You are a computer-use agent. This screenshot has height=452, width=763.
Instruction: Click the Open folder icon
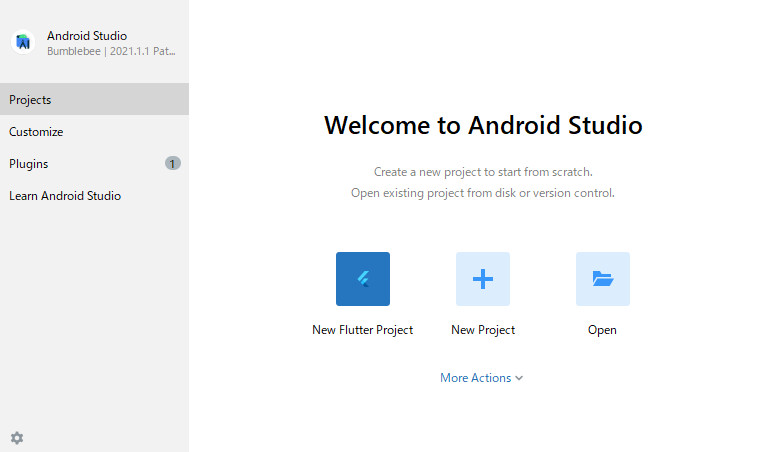pyautogui.click(x=602, y=279)
